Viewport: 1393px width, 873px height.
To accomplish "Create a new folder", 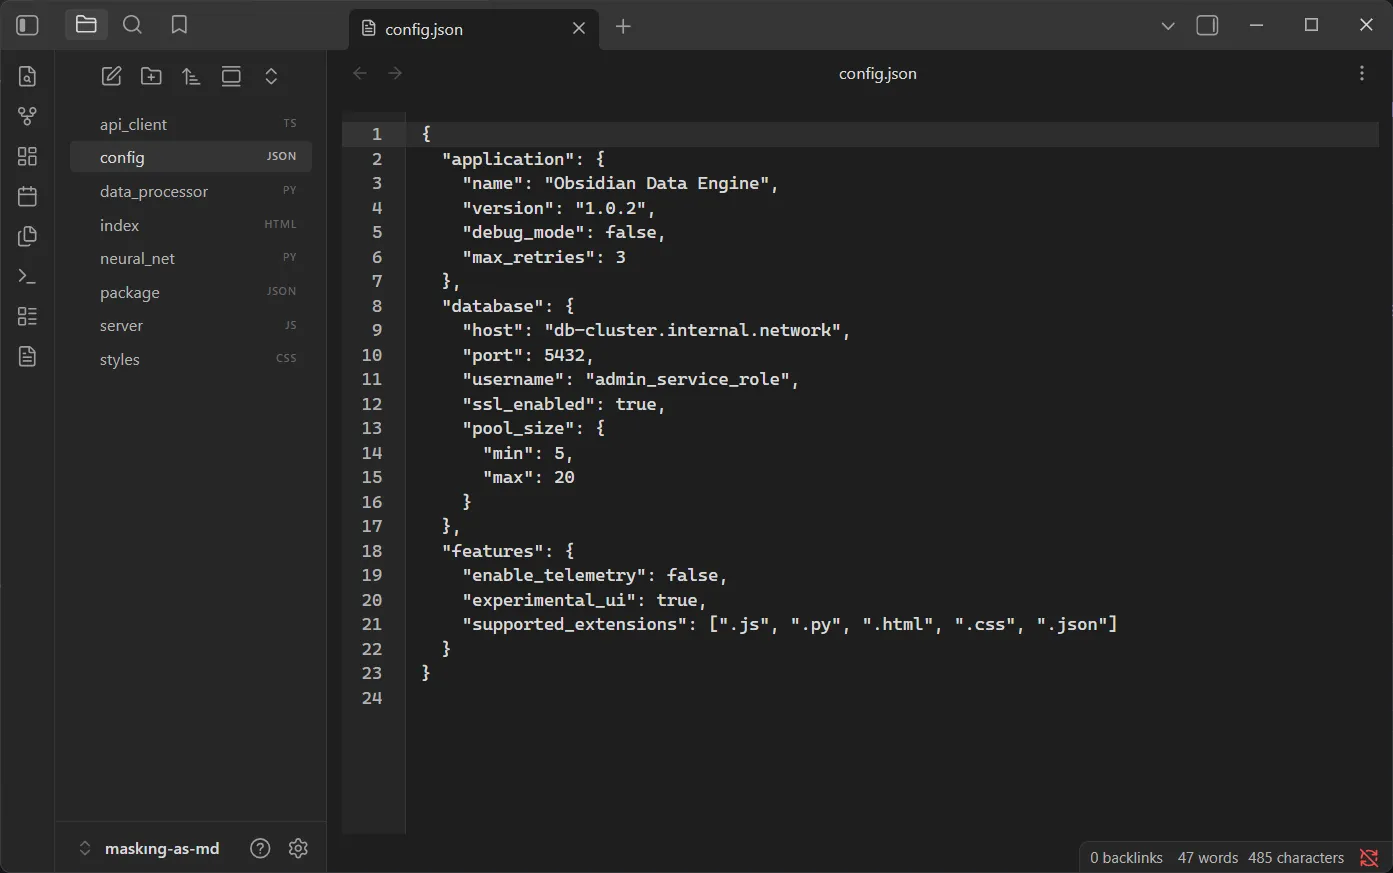I will pyautogui.click(x=151, y=76).
